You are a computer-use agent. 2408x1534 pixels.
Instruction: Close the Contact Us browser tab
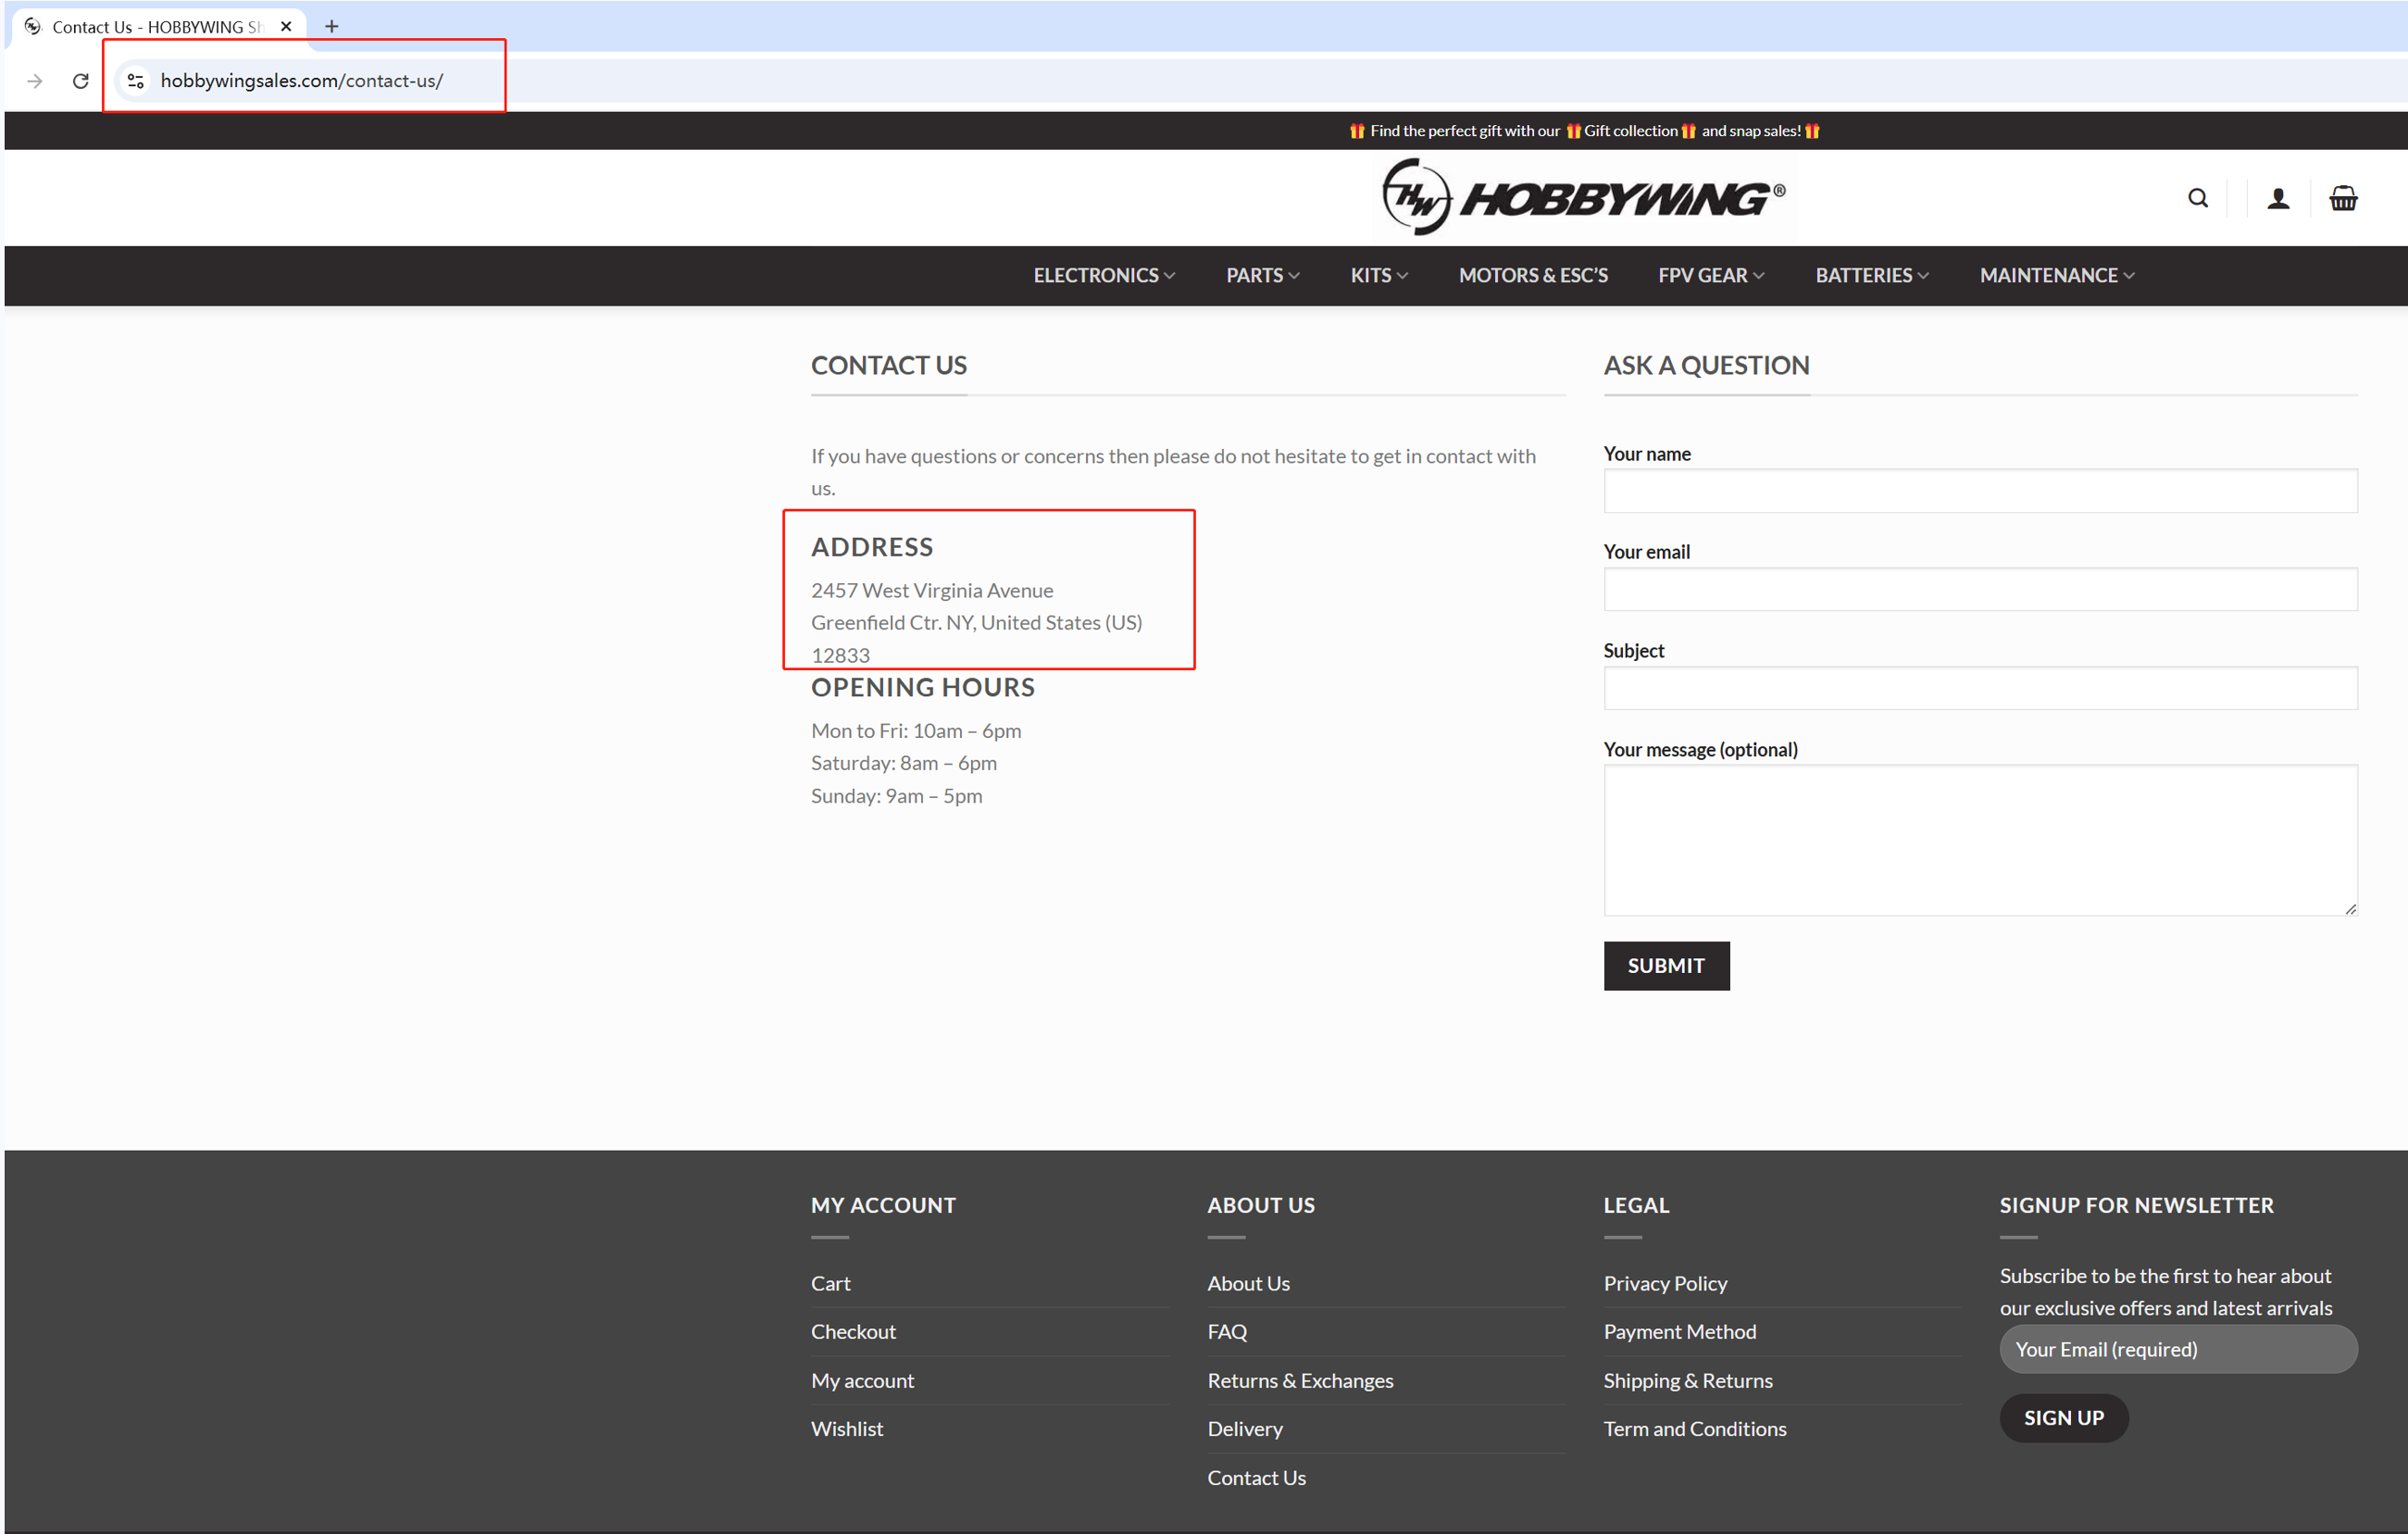click(286, 26)
